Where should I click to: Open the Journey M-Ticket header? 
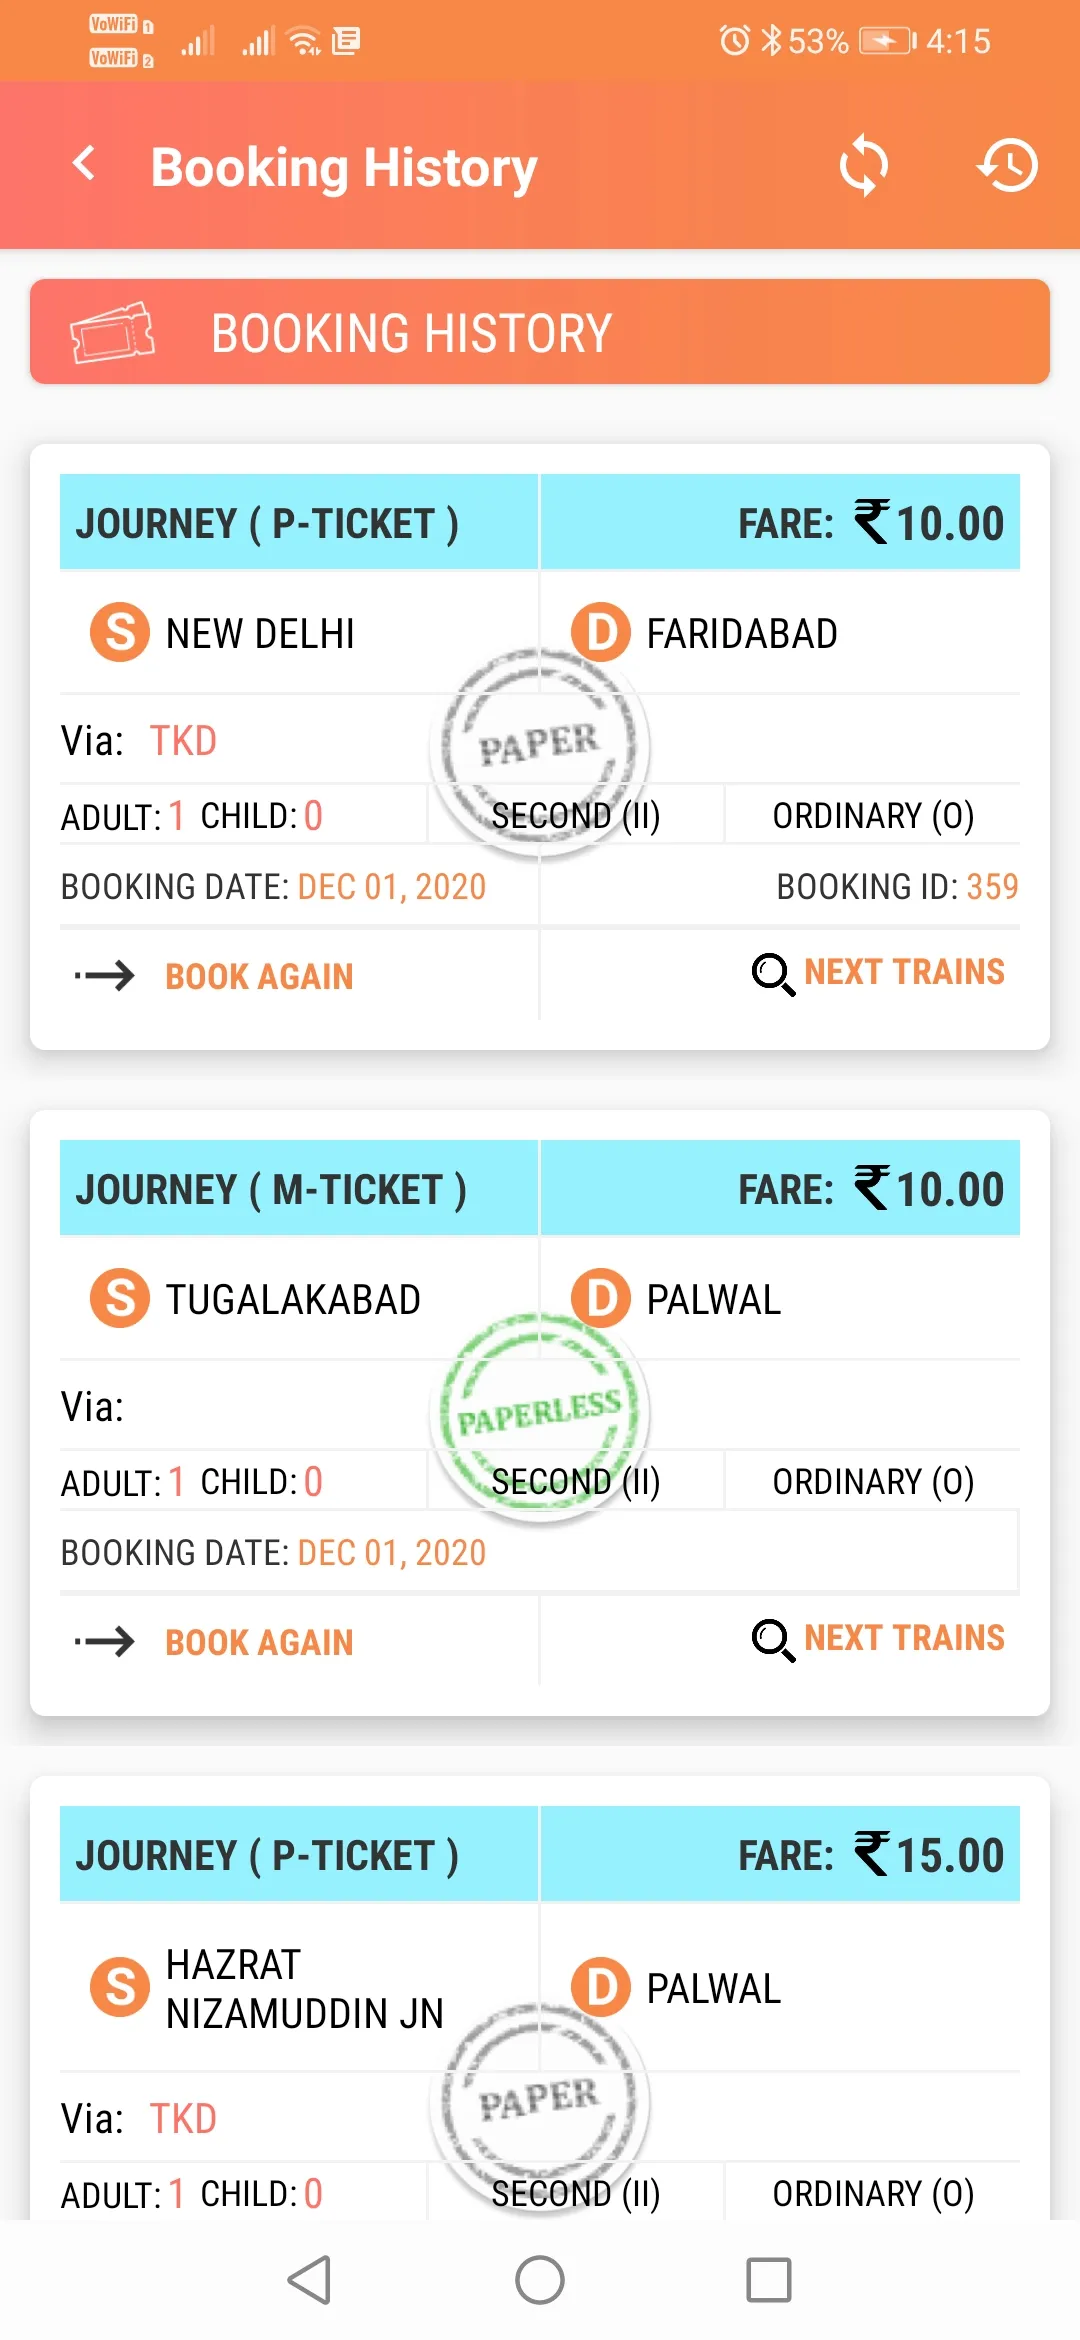[x=271, y=1189]
